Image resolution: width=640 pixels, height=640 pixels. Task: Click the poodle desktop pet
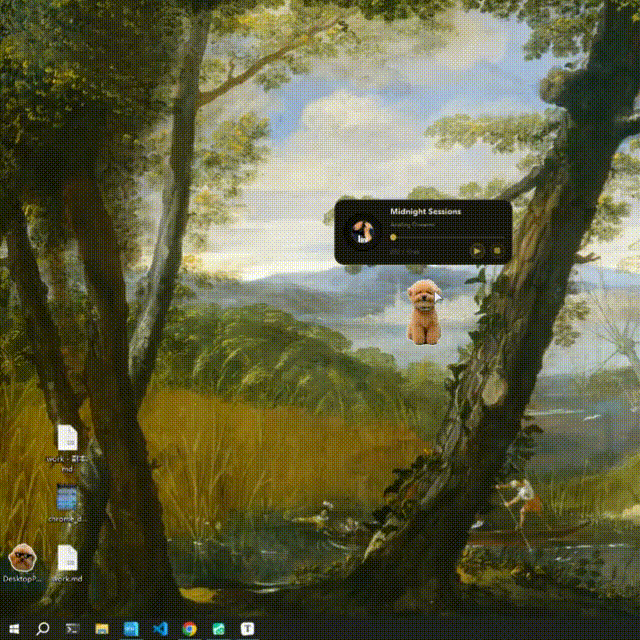[424, 312]
